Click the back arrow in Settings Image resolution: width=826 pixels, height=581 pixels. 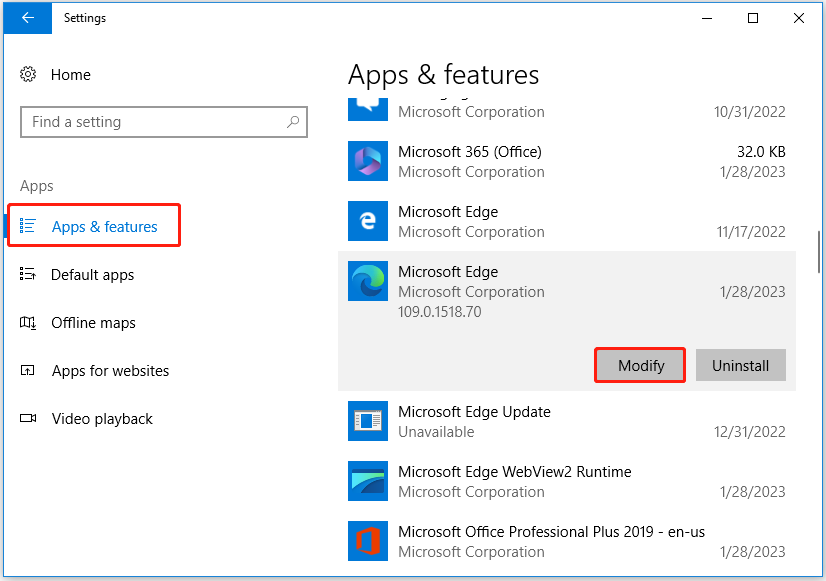click(27, 18)
